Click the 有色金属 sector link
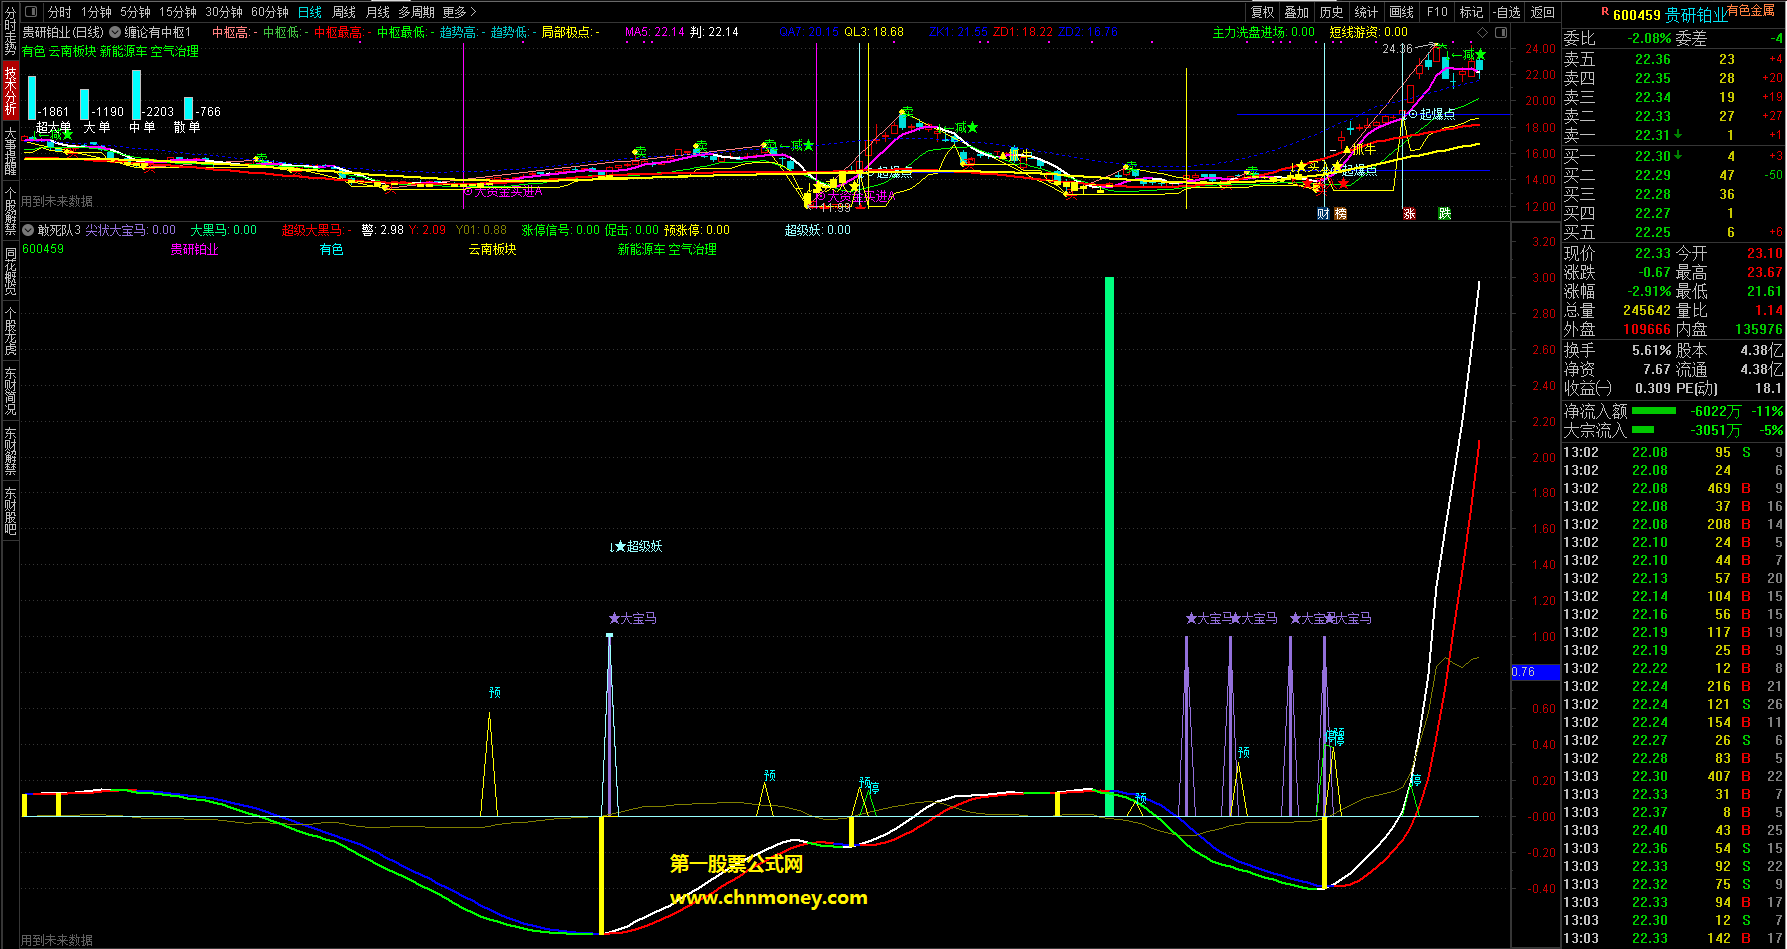The height and width of the screenshot is (949, 1787). click(1750, 10)
